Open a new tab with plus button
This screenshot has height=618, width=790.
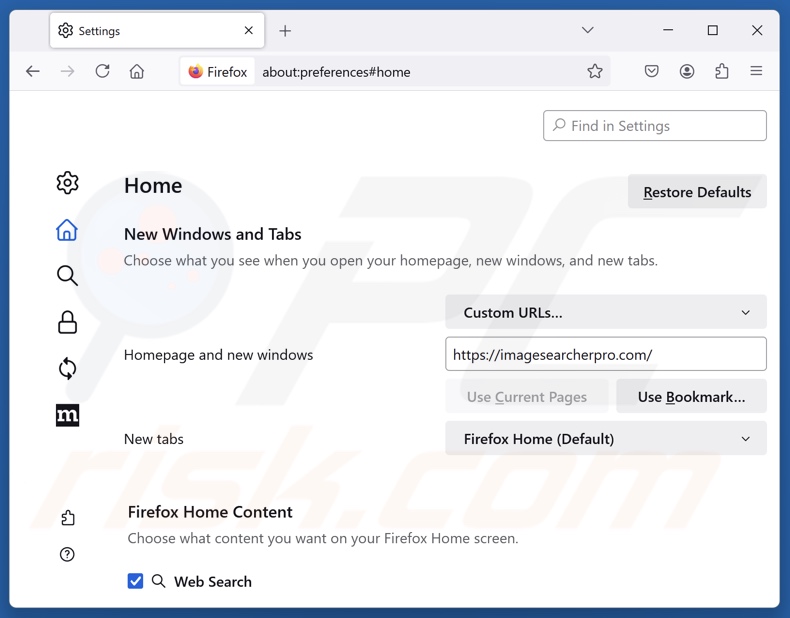285,31
